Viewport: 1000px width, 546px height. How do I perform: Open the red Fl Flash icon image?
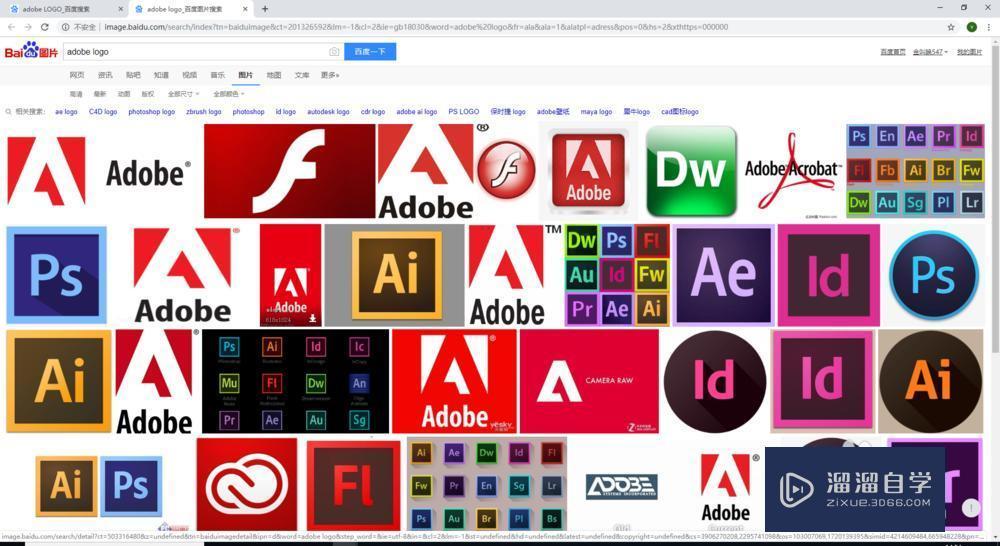(353, 484)
